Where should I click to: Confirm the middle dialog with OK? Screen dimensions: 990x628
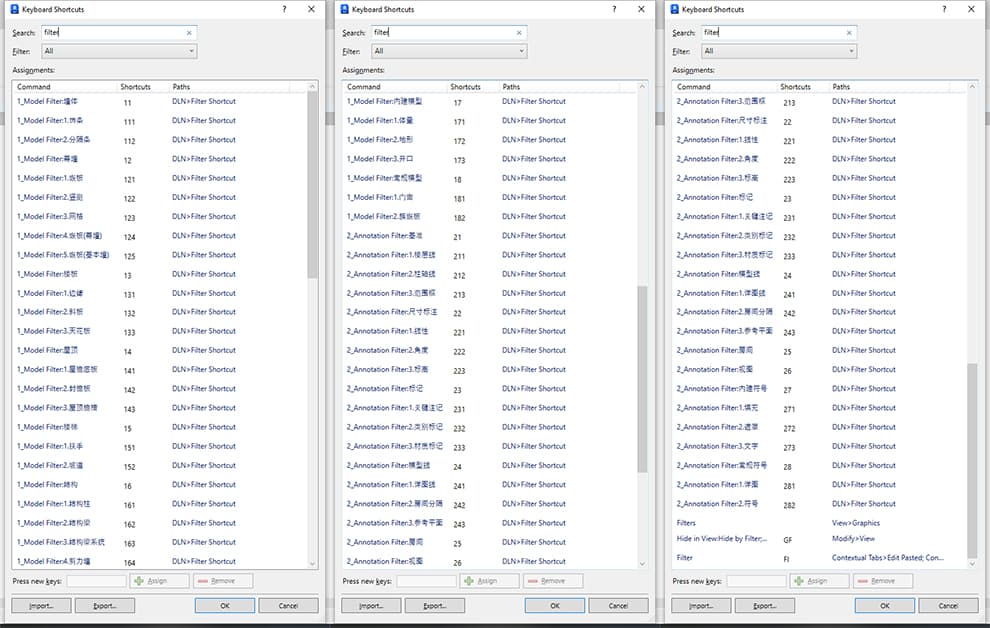tap(555, 605)
